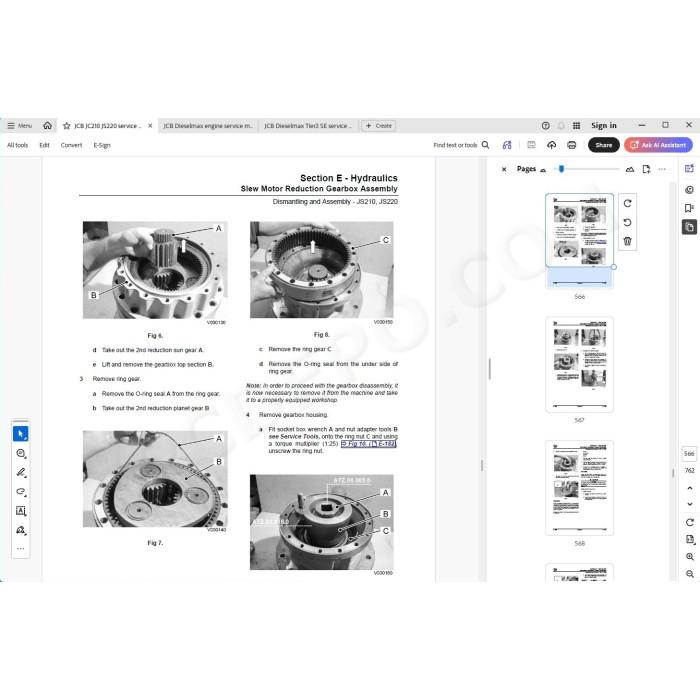The image size is (700, 700).
Task: Click the document vertical scrollbar
Action: pyautogui.click(x=482, y=466)
